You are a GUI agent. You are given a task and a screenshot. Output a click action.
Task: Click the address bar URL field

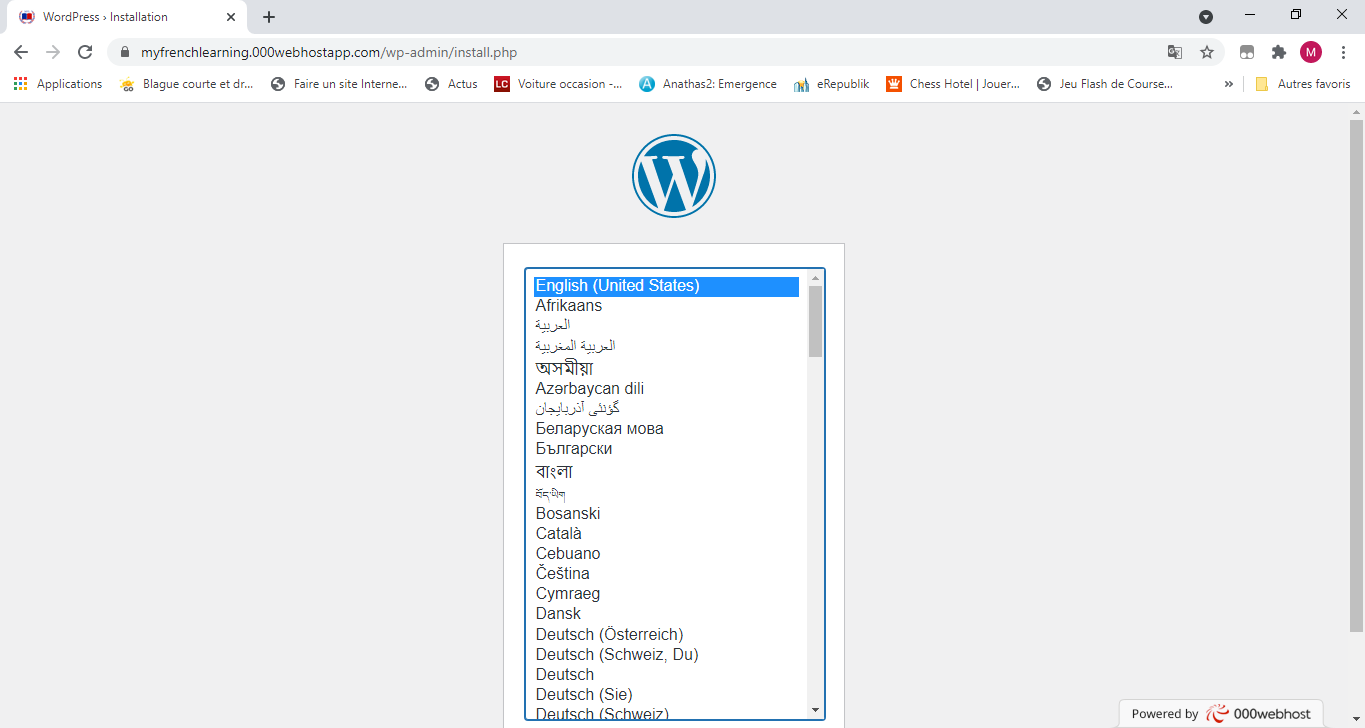(640, 52)
